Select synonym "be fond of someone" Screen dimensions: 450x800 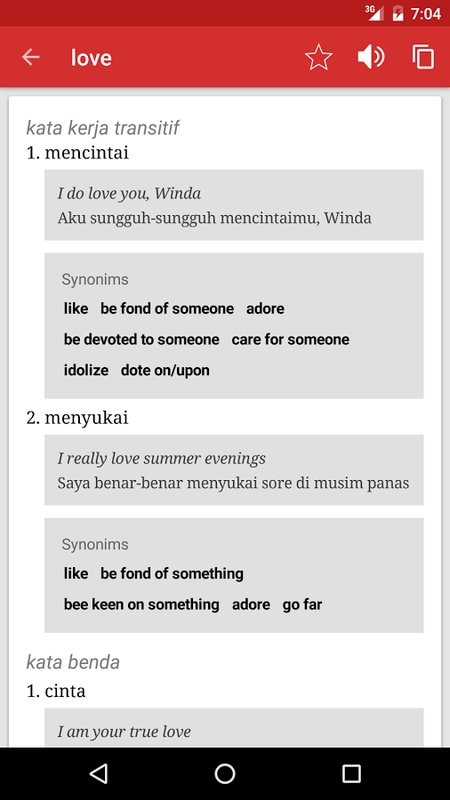pos(167,309)
